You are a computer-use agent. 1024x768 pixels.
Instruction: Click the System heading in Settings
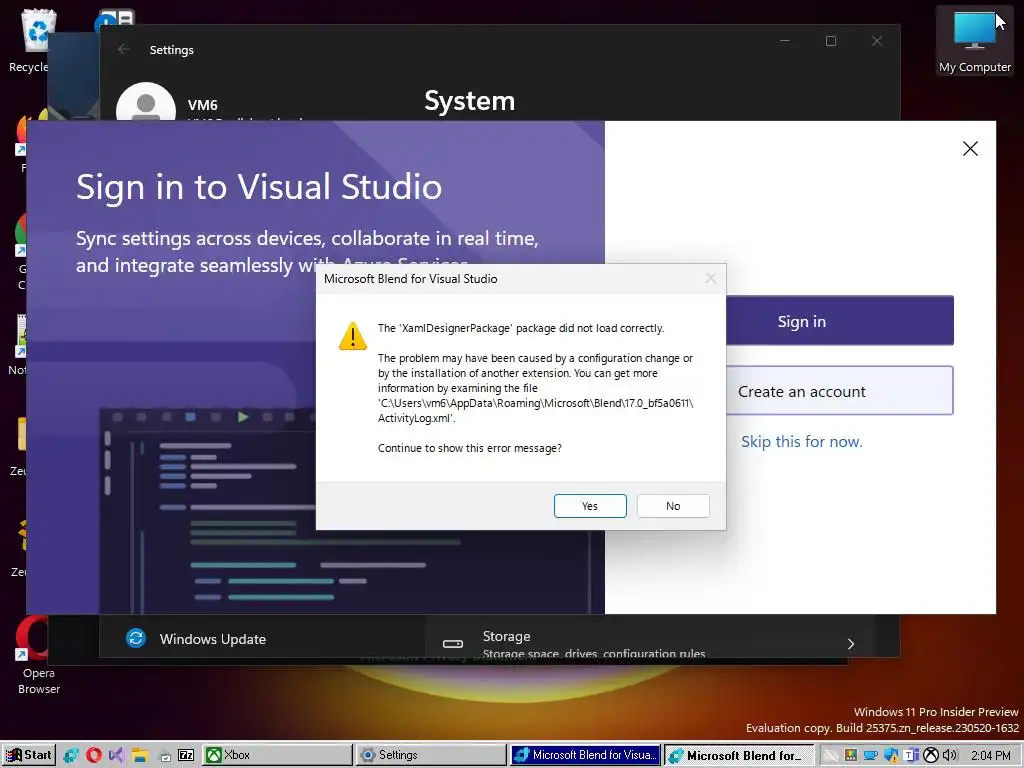(x=470, y=101)
